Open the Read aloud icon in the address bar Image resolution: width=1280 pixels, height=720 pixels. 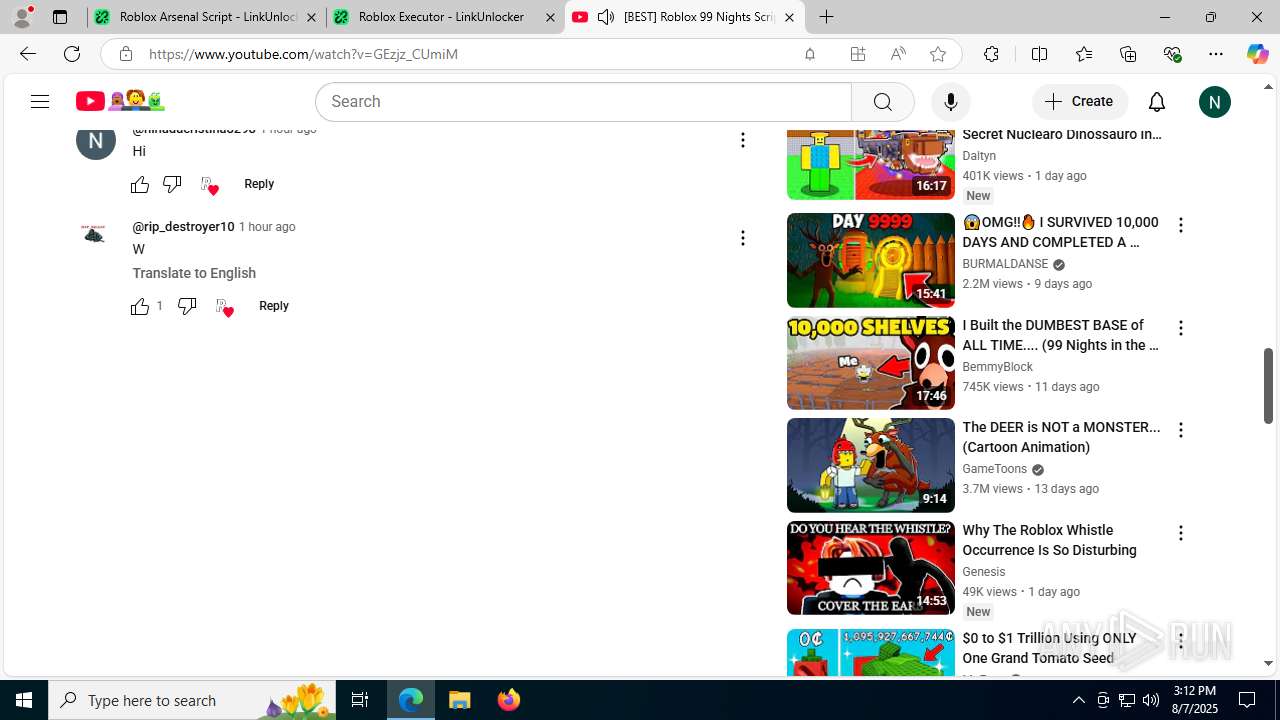[898, 54]
